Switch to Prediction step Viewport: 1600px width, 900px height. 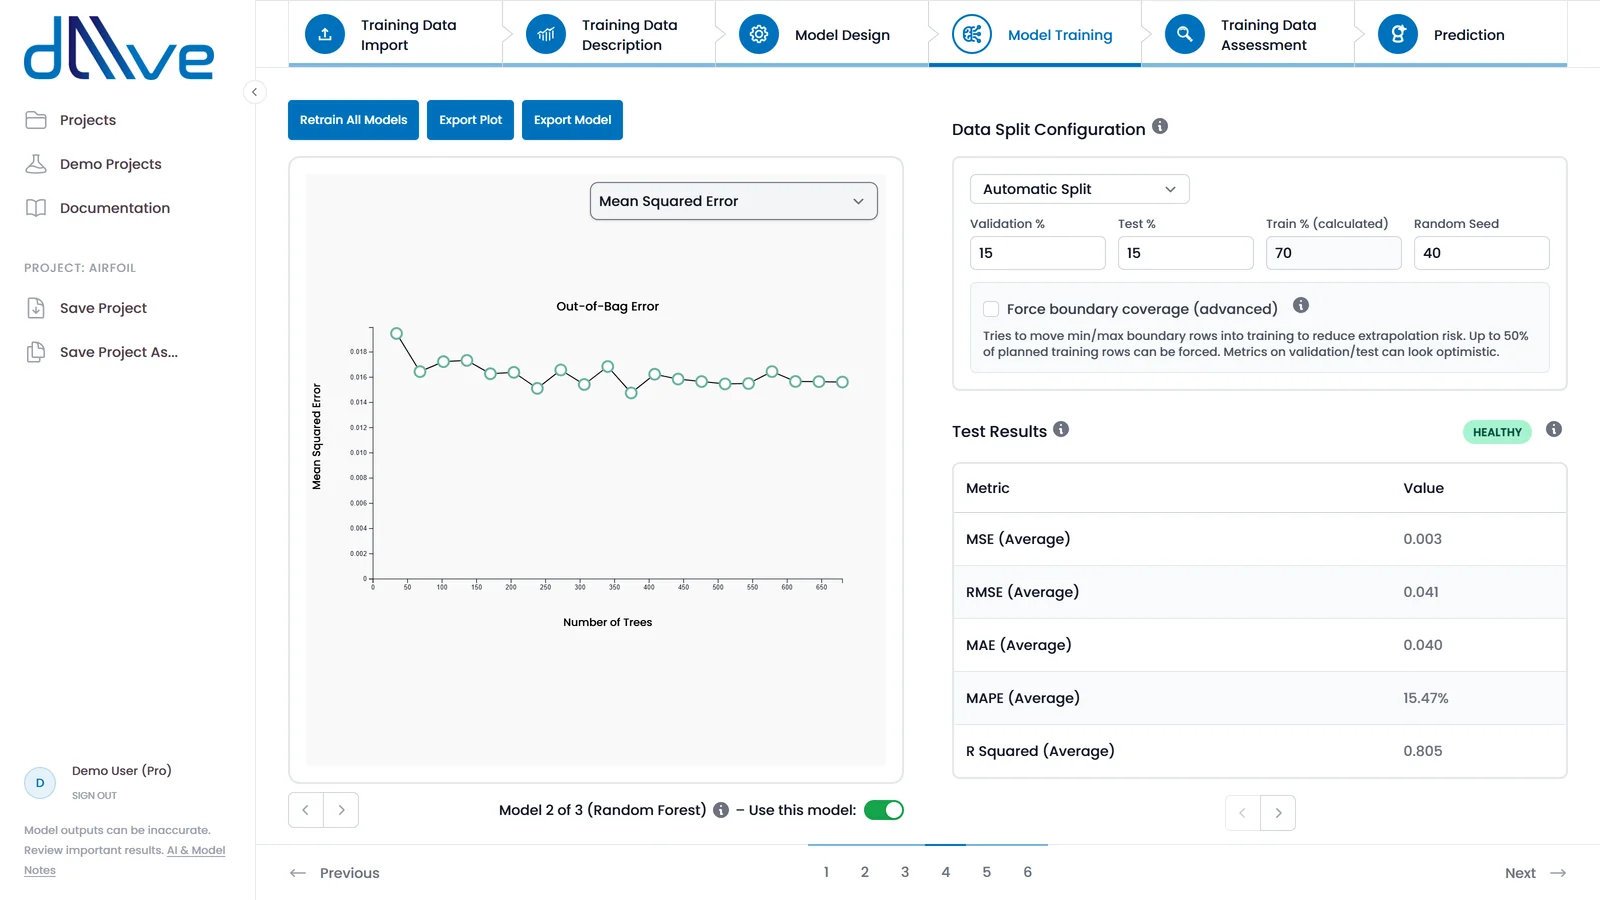pos(1461,34)
